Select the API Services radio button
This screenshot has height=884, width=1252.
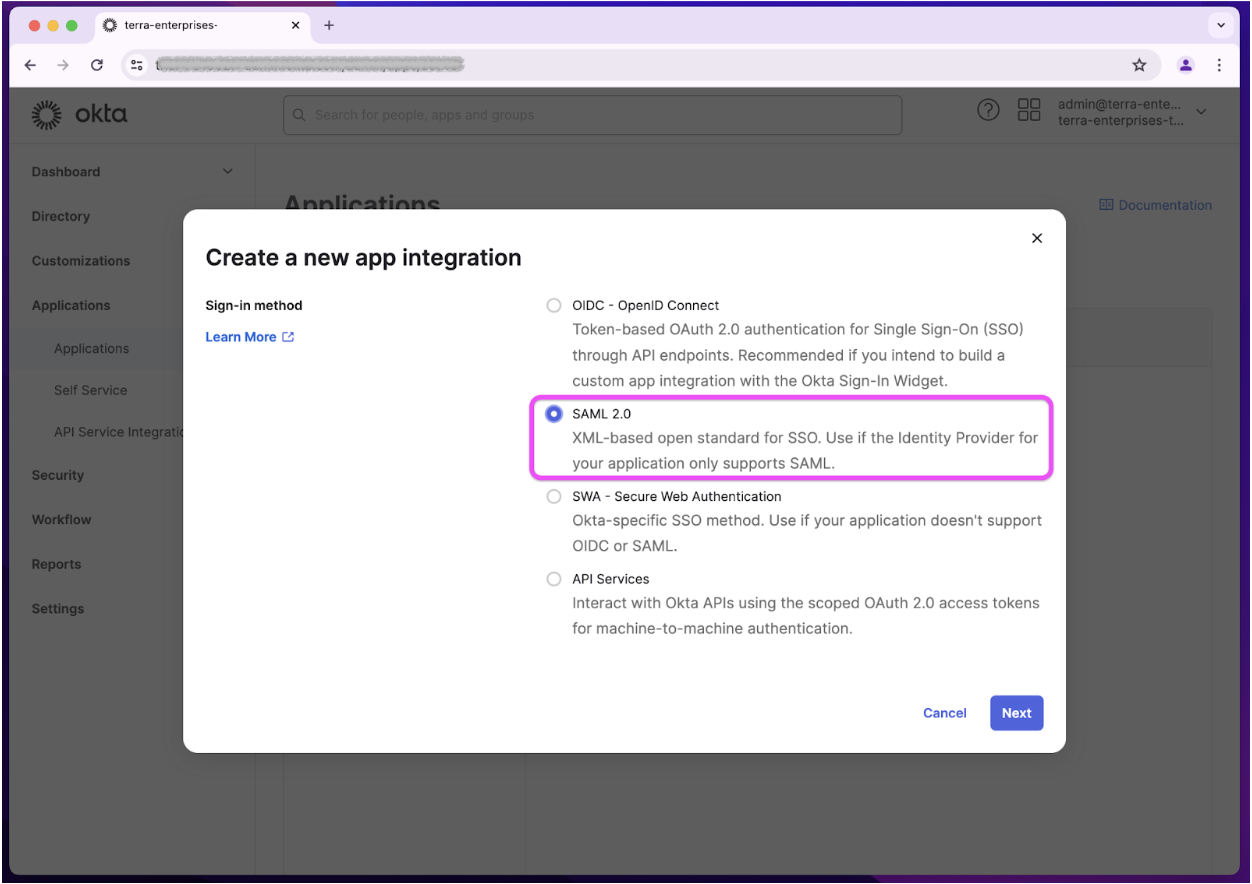pos(554,579)
